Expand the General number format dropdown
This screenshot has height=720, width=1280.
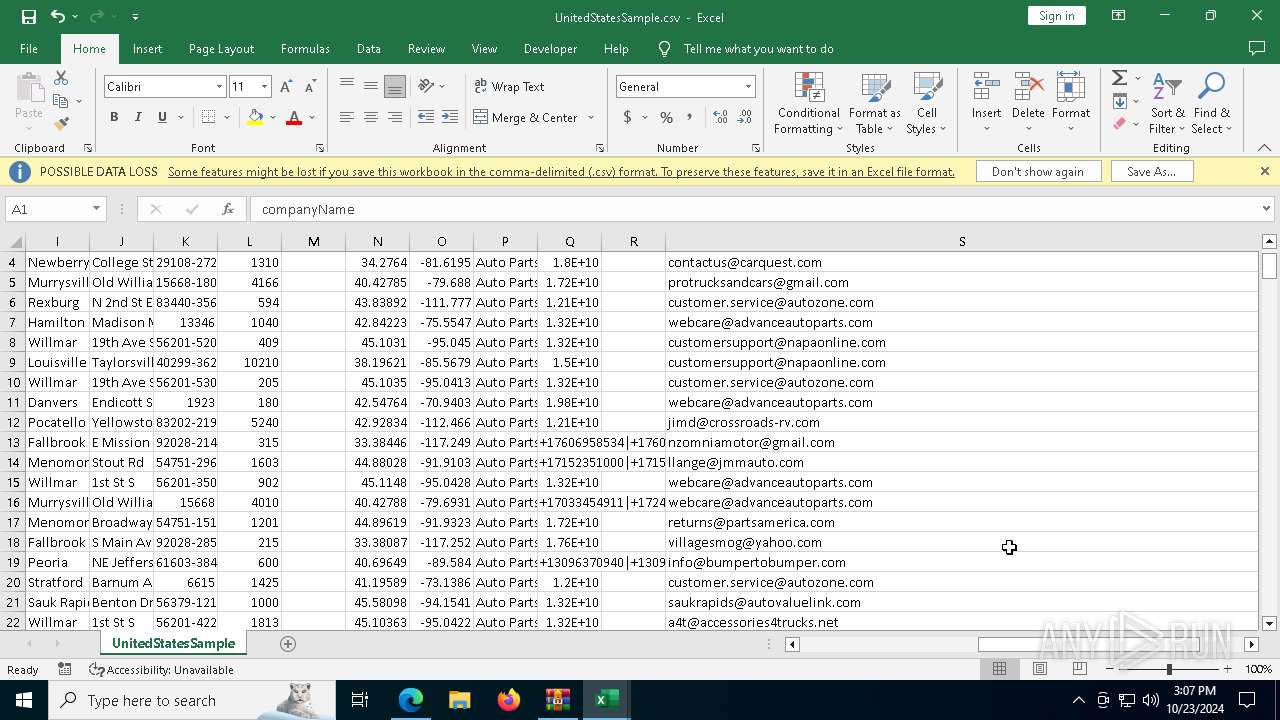point(748,87)
